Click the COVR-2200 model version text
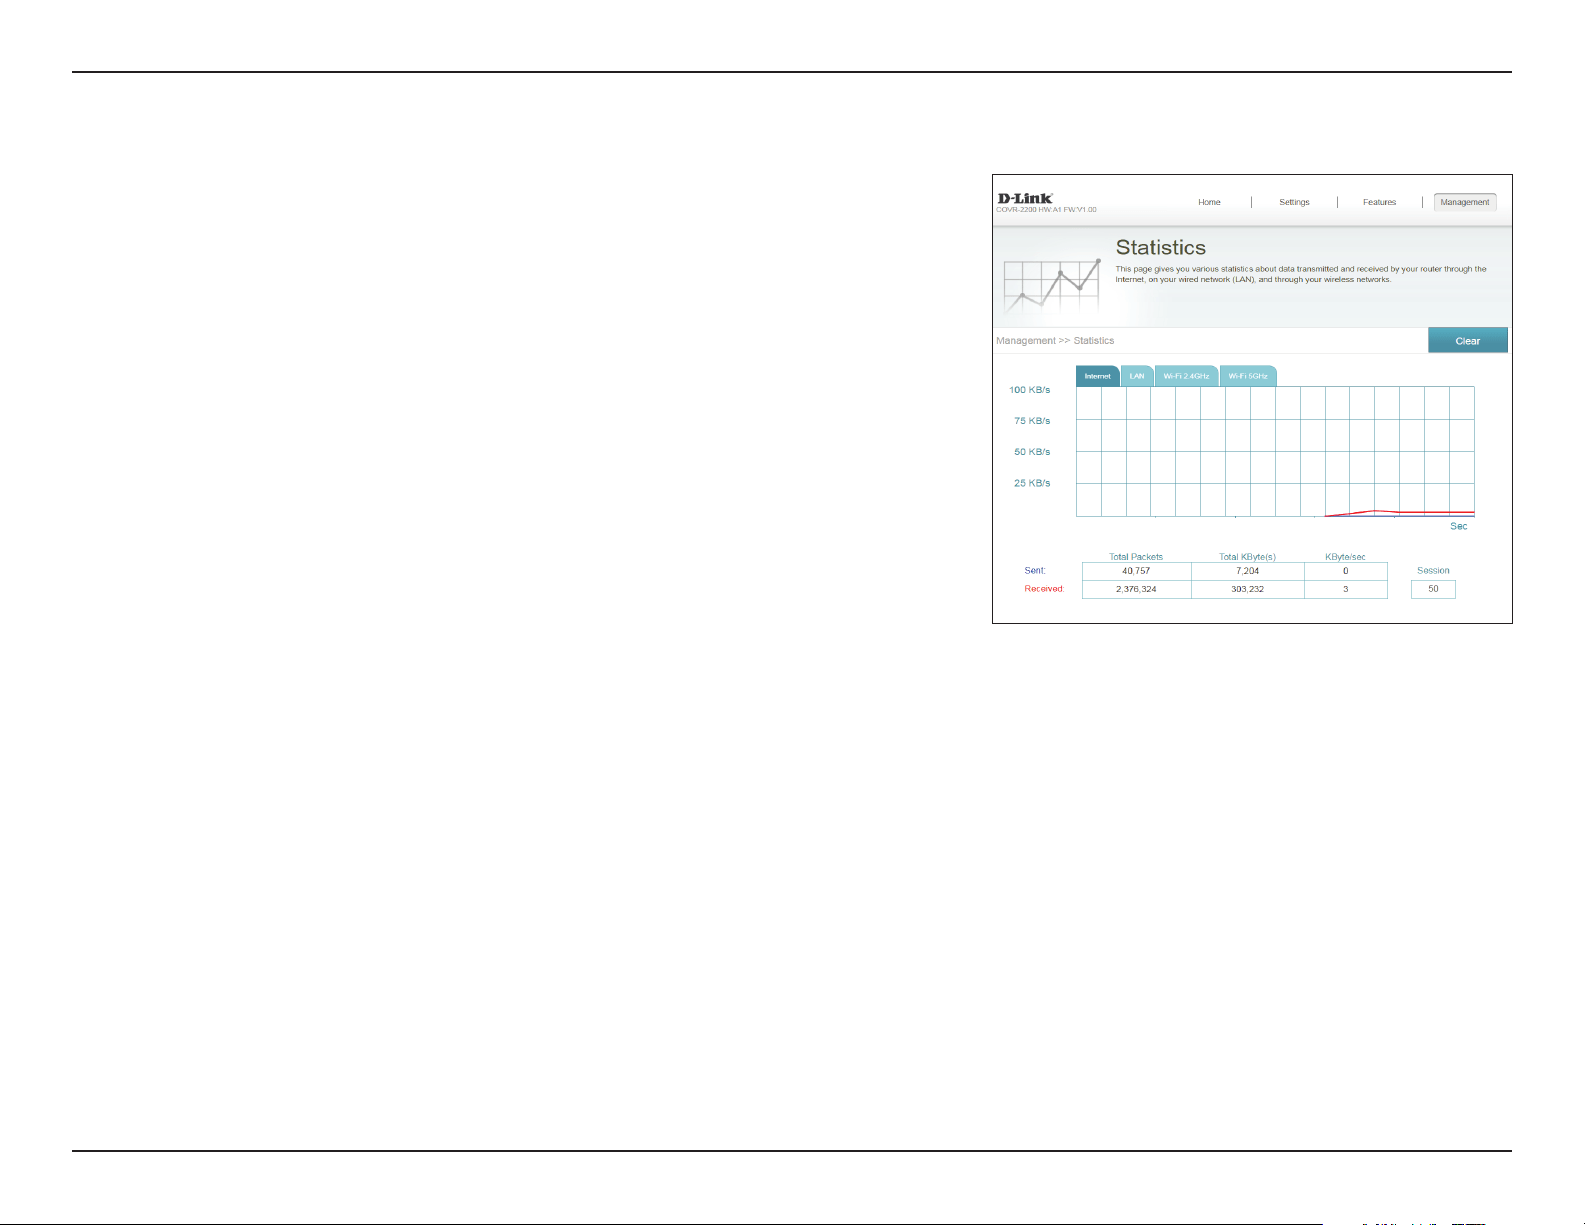The width and height of the screenshot is (1585, 1225). pyautogui.click(x=1046, y=210)
